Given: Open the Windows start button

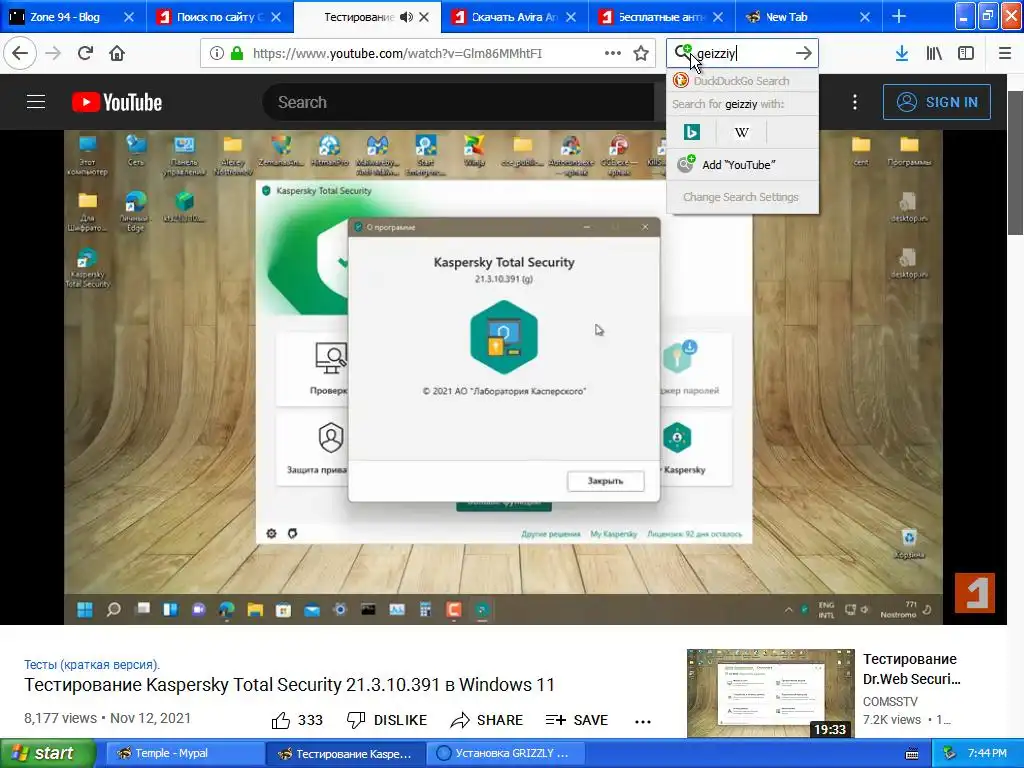Looking at the screenshot, I should 48,753.
